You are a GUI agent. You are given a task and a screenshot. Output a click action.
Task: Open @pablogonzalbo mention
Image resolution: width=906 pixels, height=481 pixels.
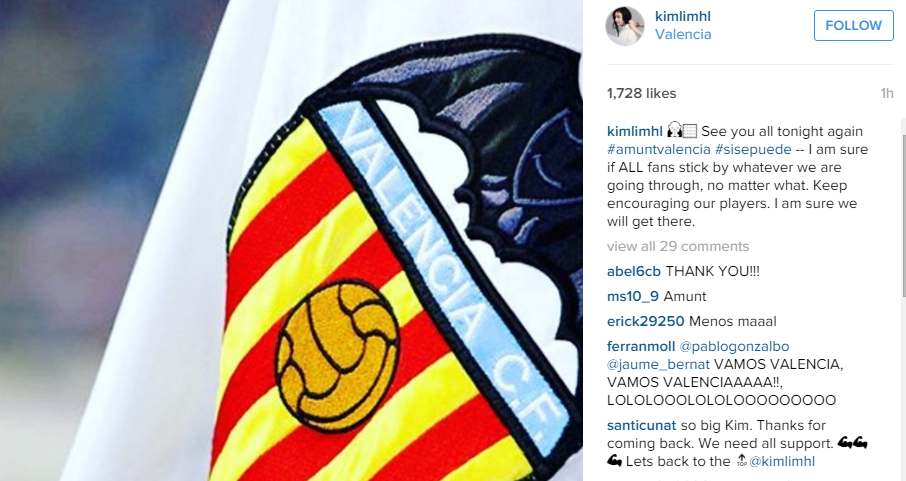pos(734,346)
